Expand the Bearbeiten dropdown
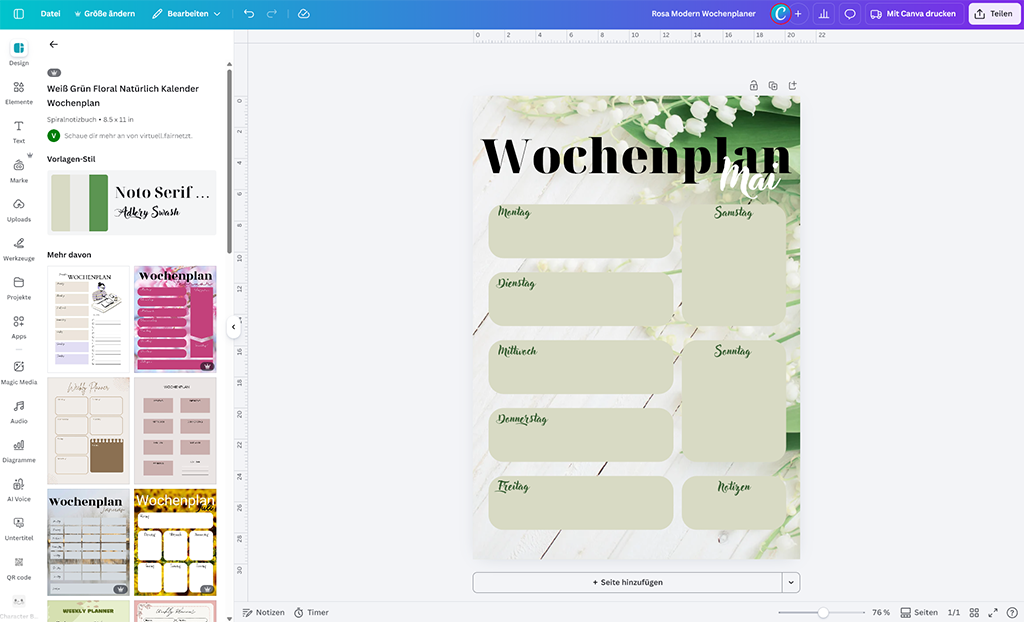Image resolution: width=1024 pixels, height=622 pixels. coord(186,14)
